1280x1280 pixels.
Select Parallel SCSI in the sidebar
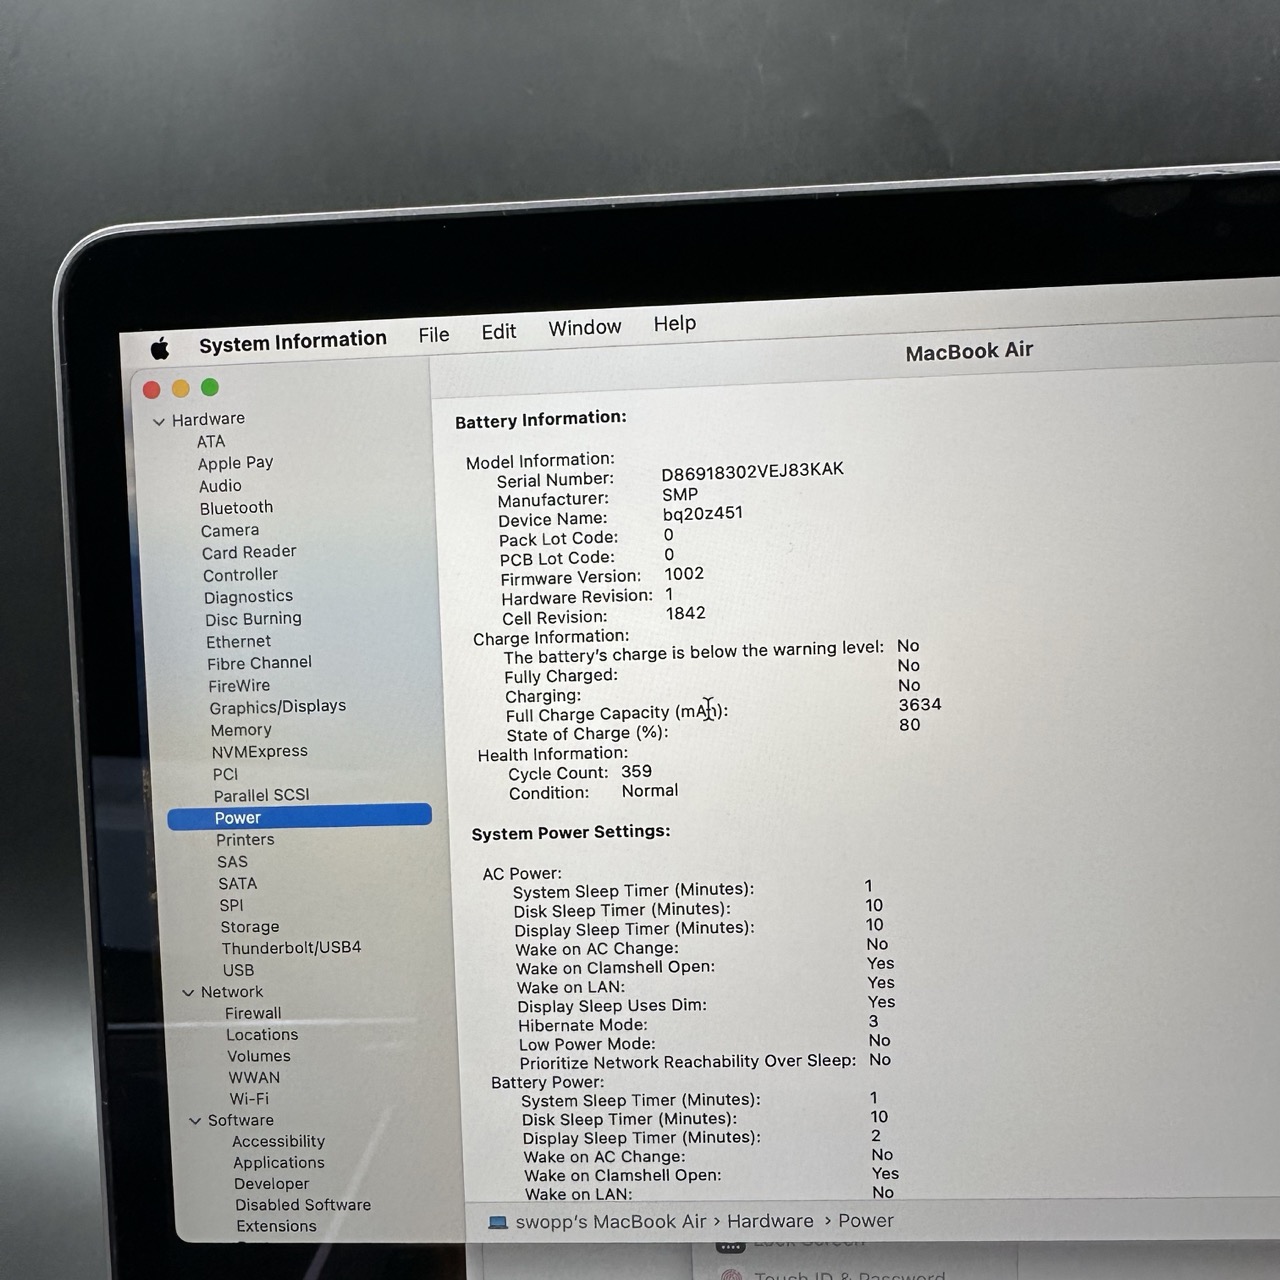261,795
